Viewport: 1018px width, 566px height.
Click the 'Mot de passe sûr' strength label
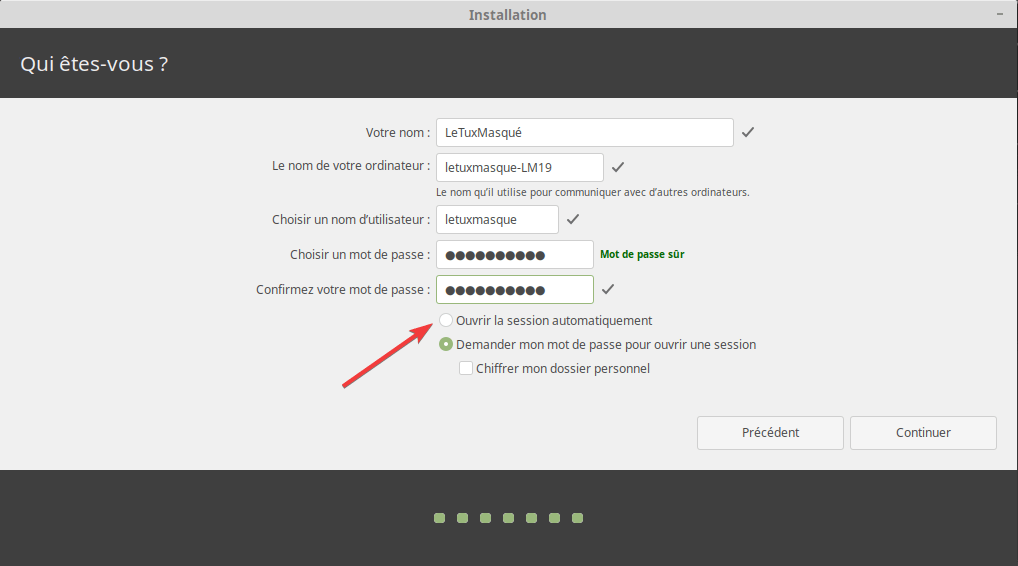(x=642, y=254)
